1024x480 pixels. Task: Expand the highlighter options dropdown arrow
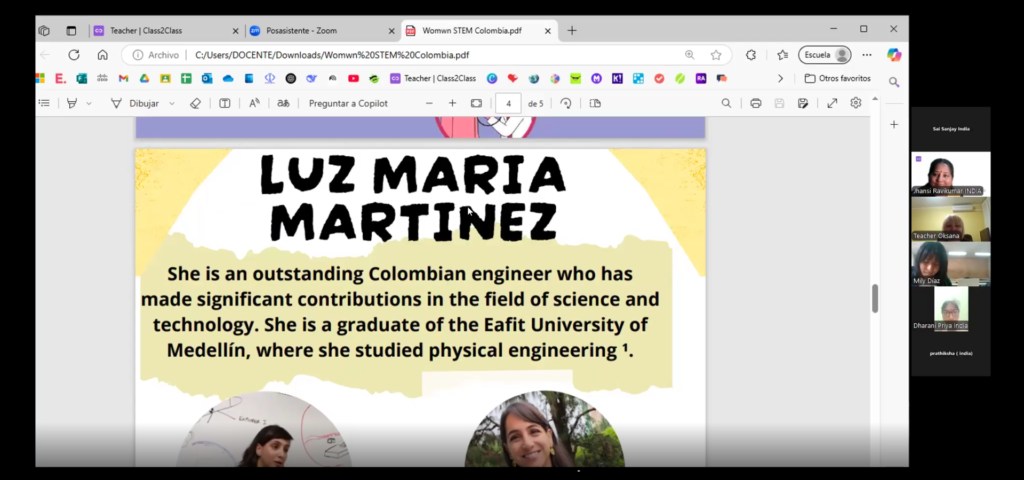(x=89, y=103)
